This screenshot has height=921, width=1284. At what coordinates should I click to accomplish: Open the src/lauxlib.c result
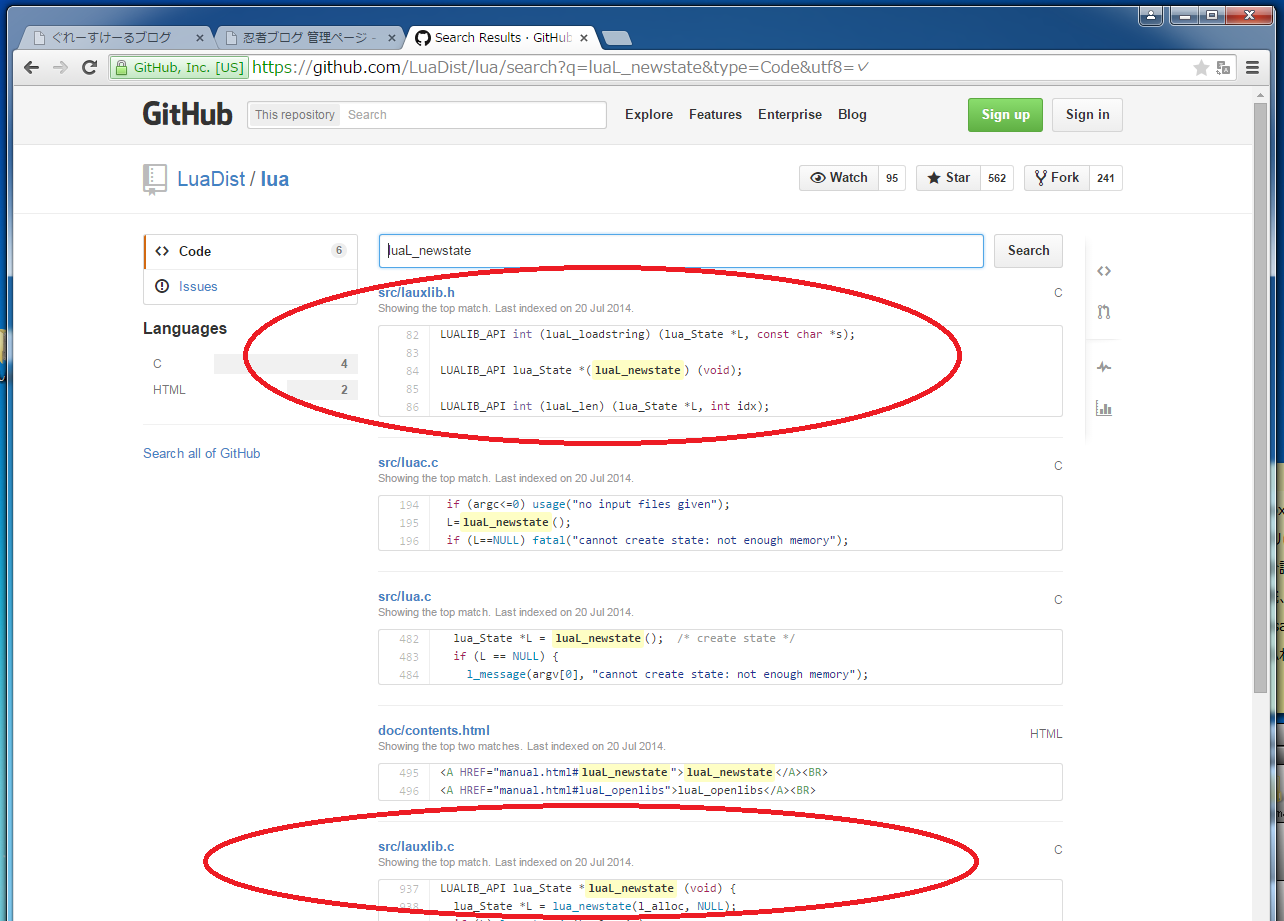(x=416, y=846)
